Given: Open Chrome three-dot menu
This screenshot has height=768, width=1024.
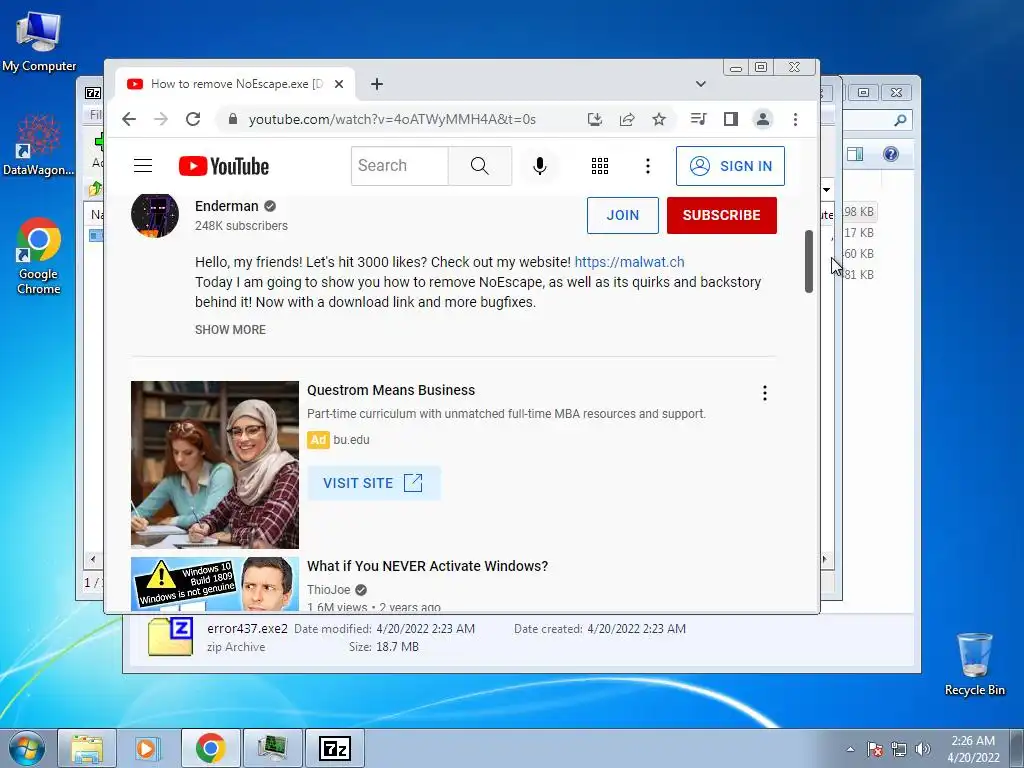Looking at the screenshot, I should coord(795,119).
